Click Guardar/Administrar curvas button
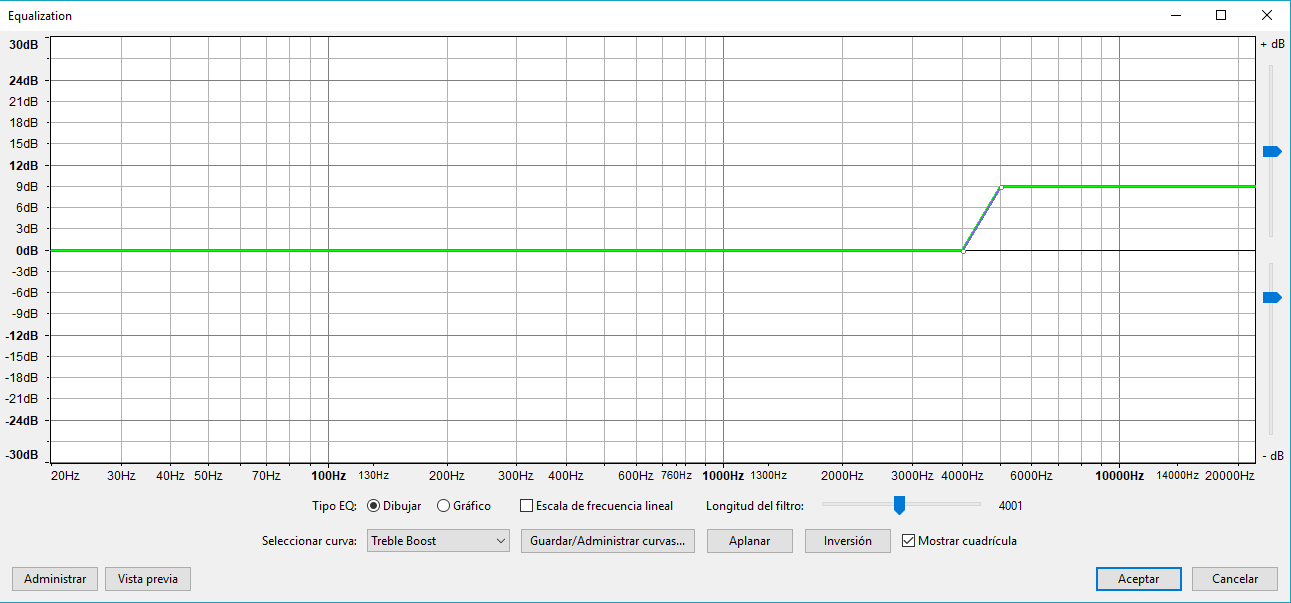The width and height of the screenshot is (1291, 603). click(x=607, y=541)
